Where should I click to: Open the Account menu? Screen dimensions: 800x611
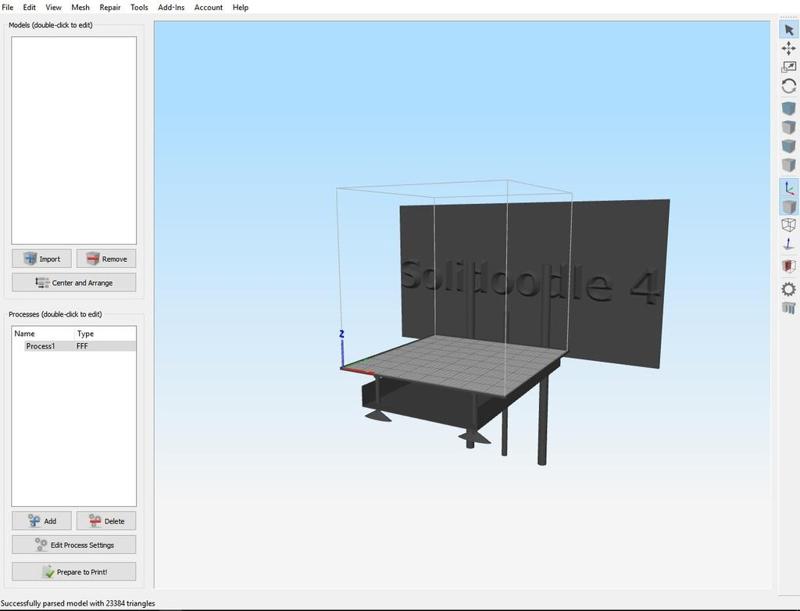click(x=208, y=7)
